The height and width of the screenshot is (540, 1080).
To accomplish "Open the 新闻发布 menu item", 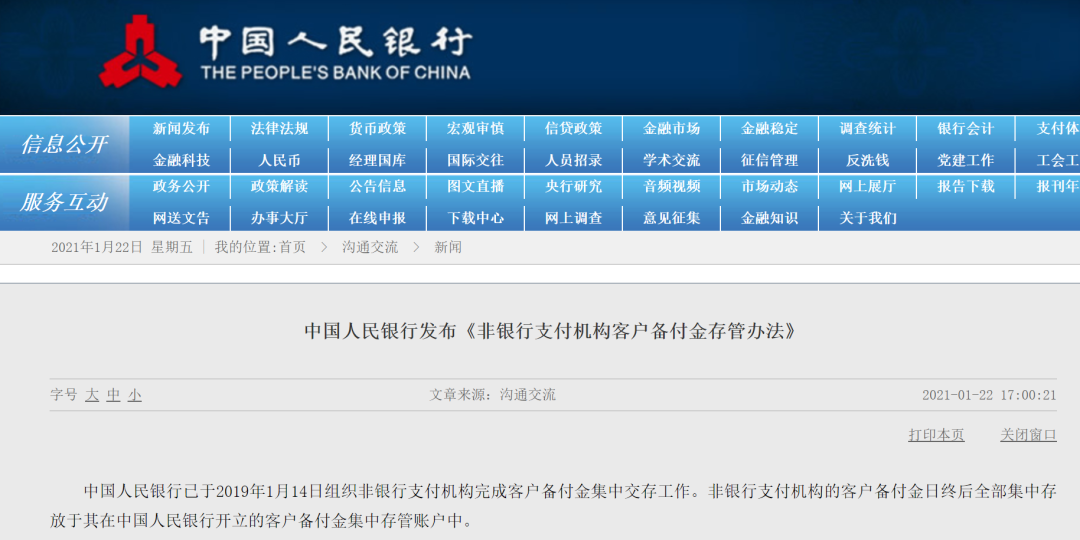I will pyautogui.click(x=181, y=129).
